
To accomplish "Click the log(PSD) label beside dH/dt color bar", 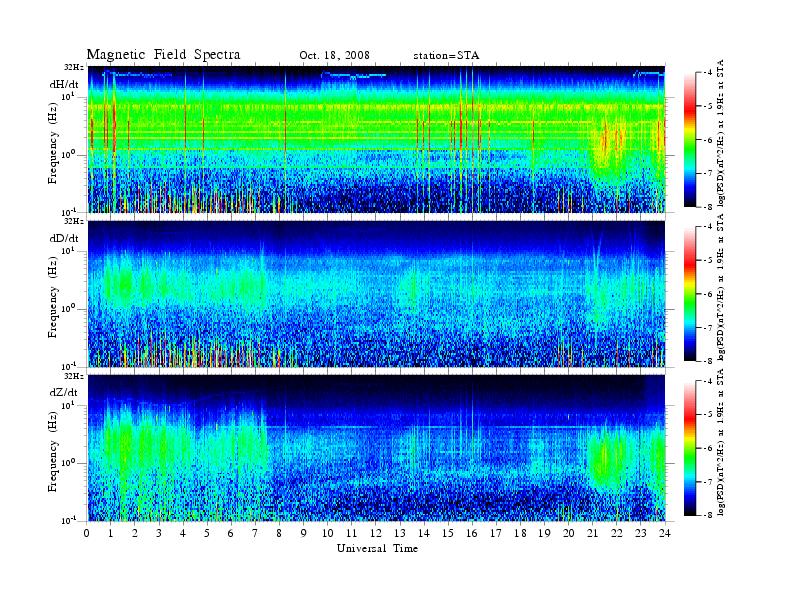I will [721, 133].
